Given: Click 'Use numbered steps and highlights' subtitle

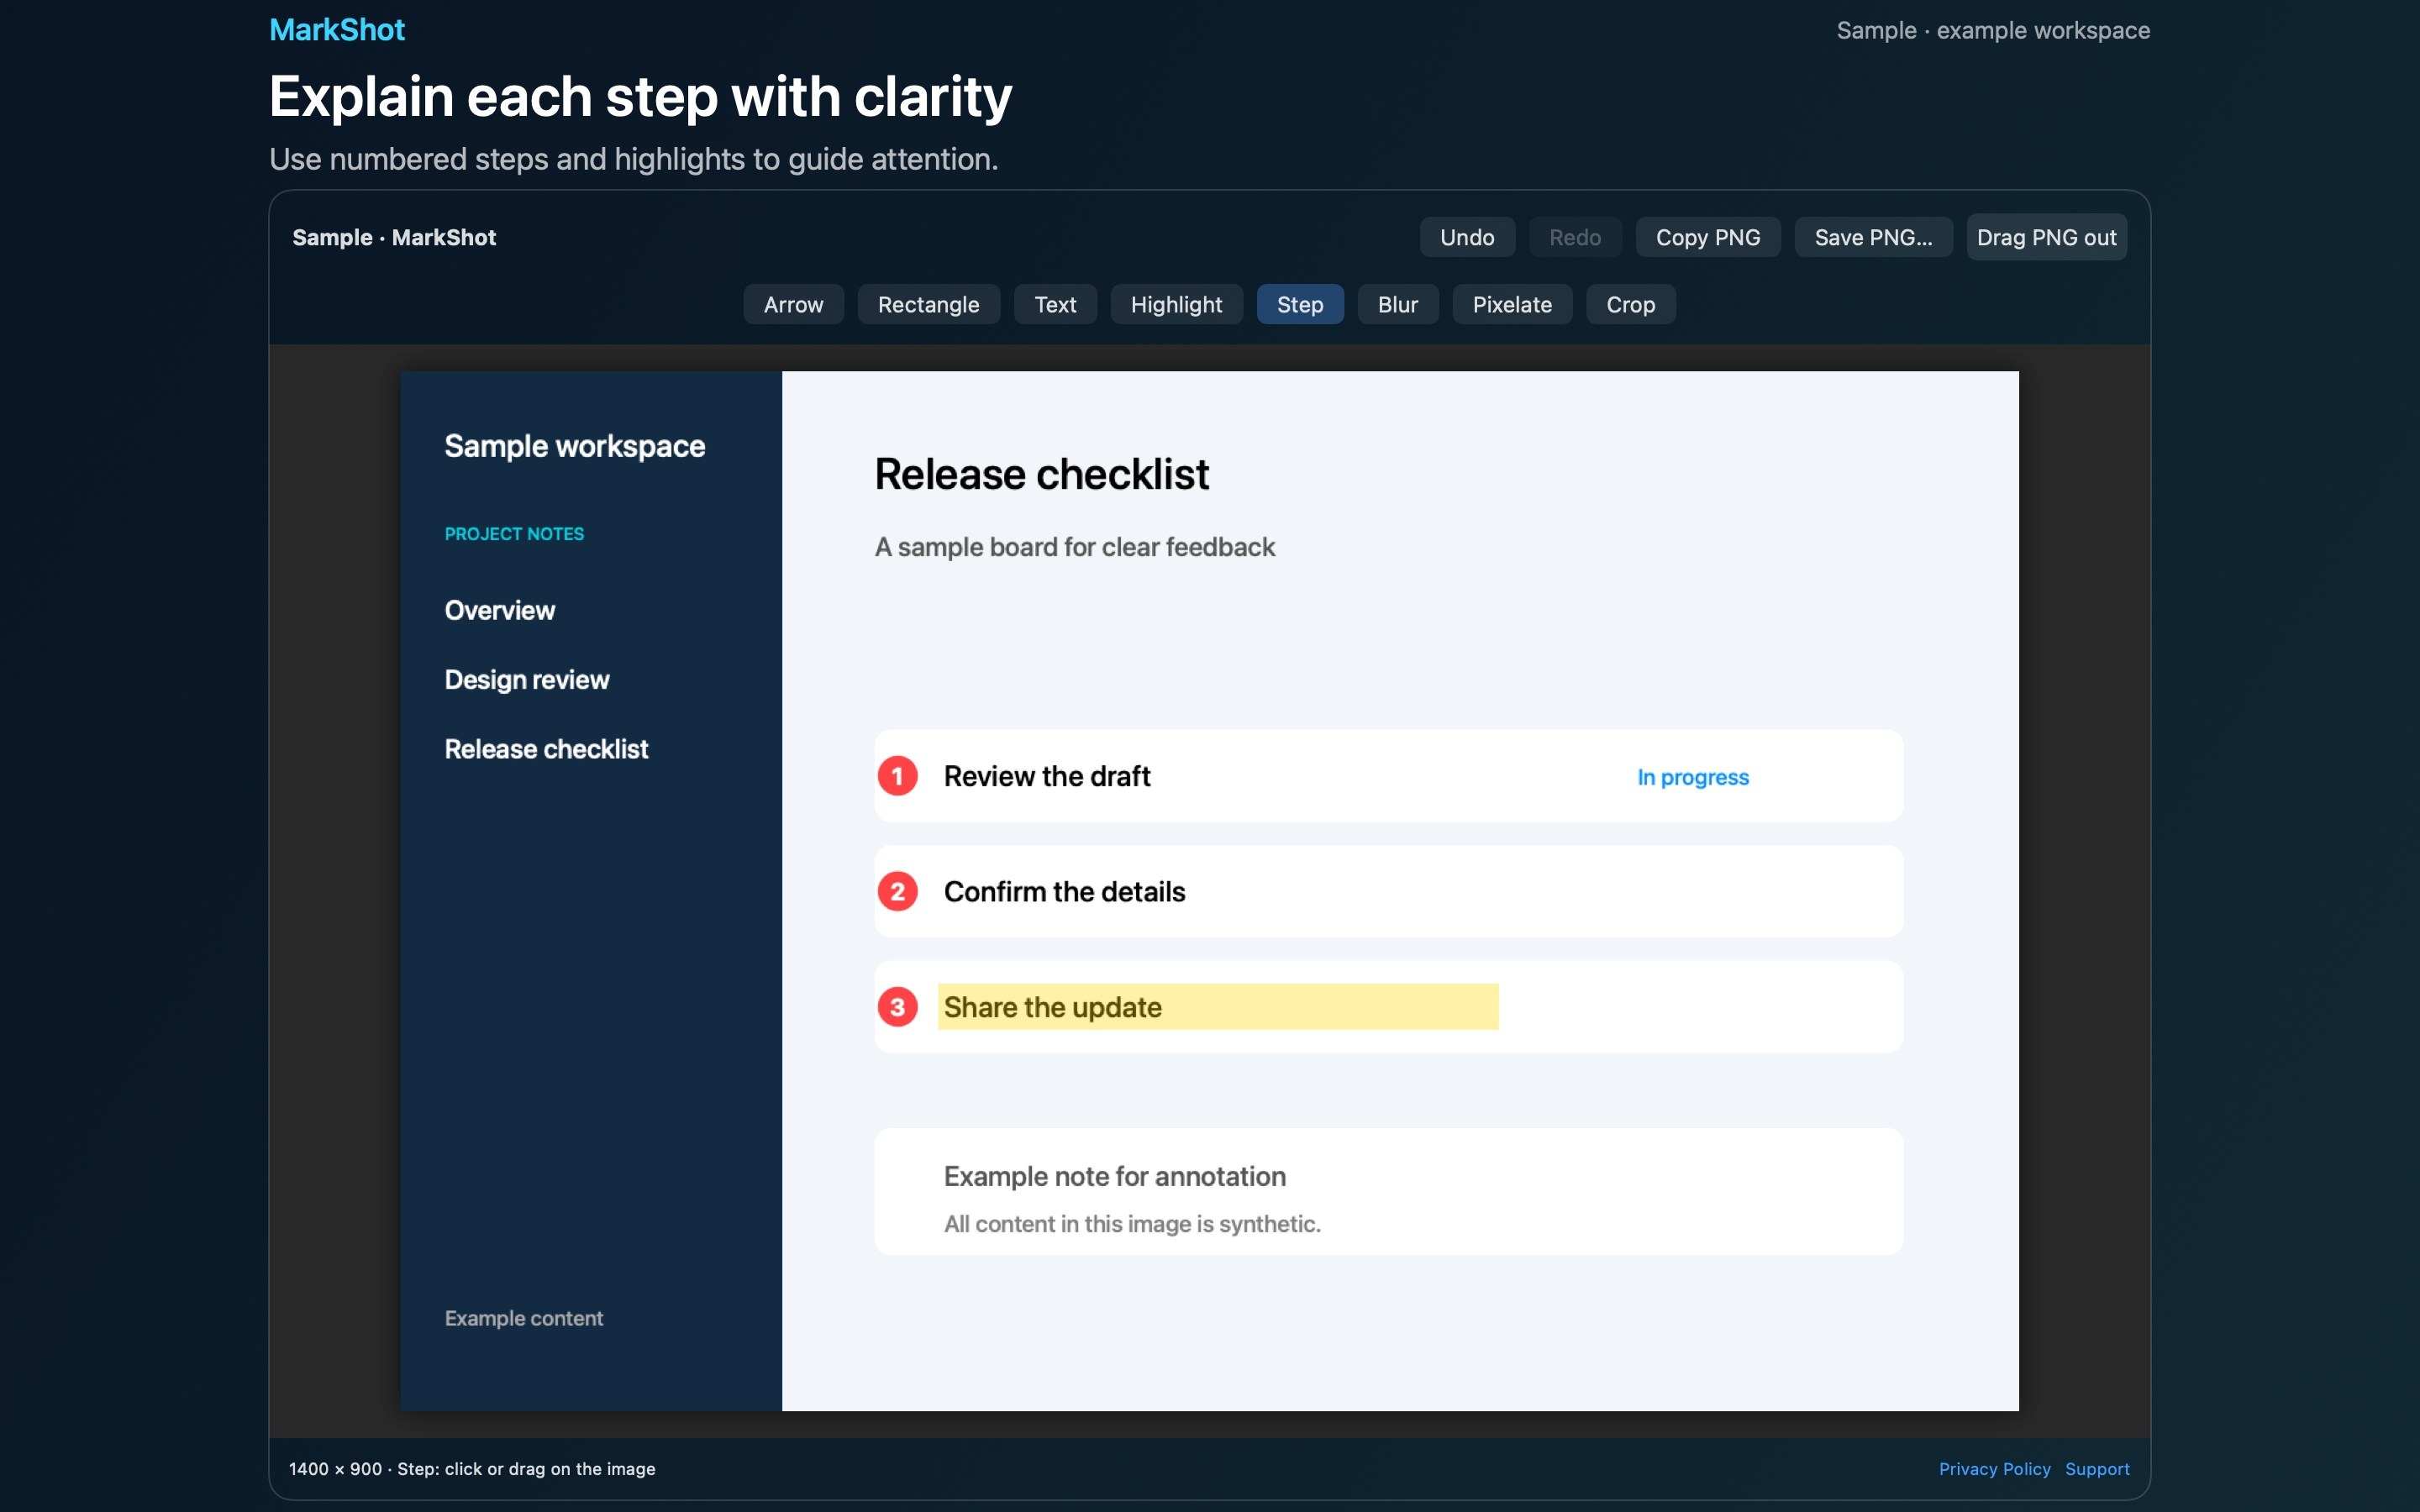Looking at the screenshot, I should pos(634,158).
